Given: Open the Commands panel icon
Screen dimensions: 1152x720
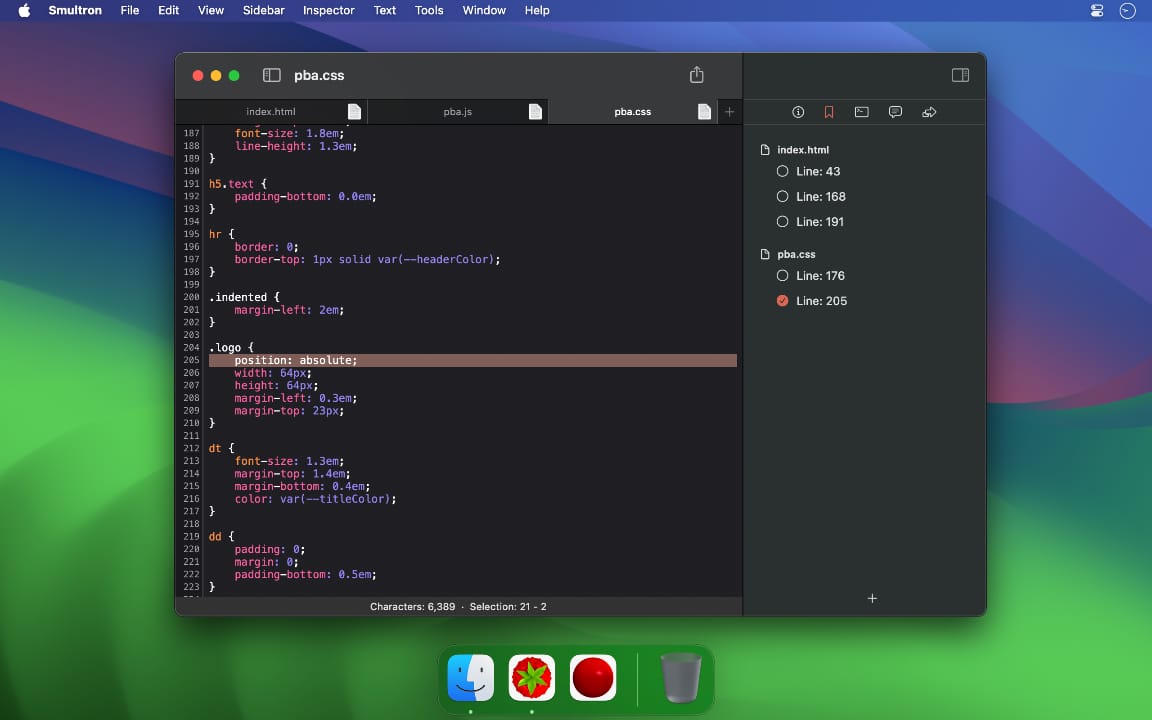Looking at the screenshot, I should (x=861, y=112).
